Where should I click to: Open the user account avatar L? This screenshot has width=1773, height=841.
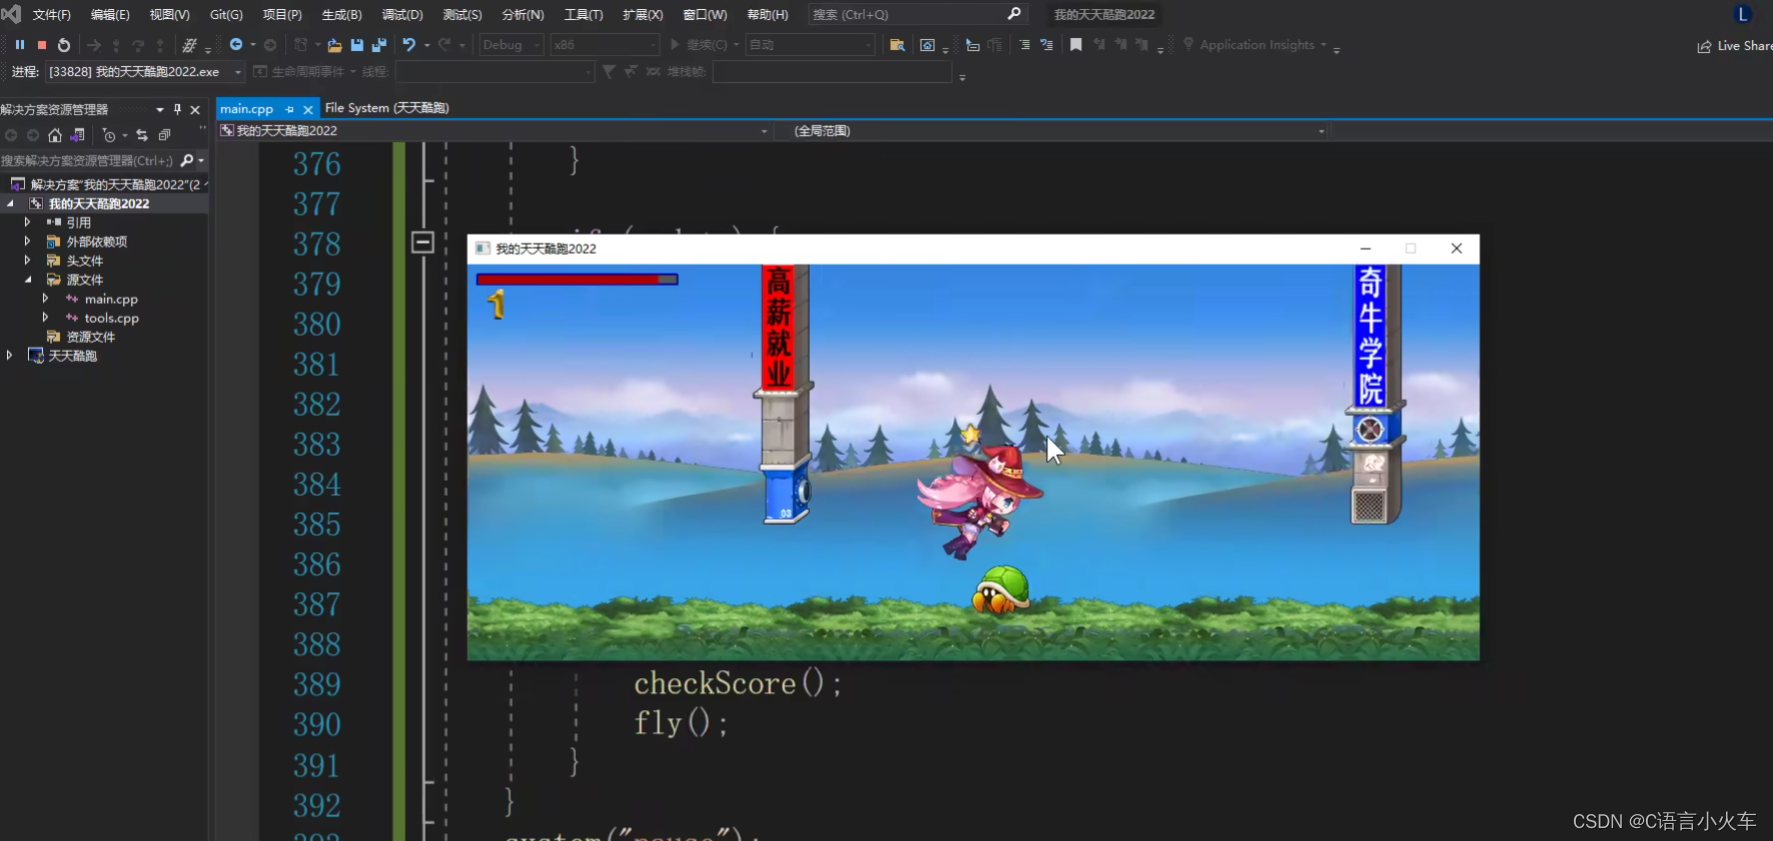click(x=1743, y=14)
